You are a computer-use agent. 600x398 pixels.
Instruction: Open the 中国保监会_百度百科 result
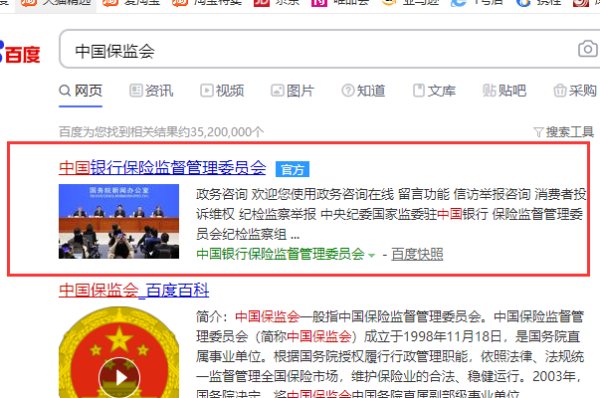[134, 290]
